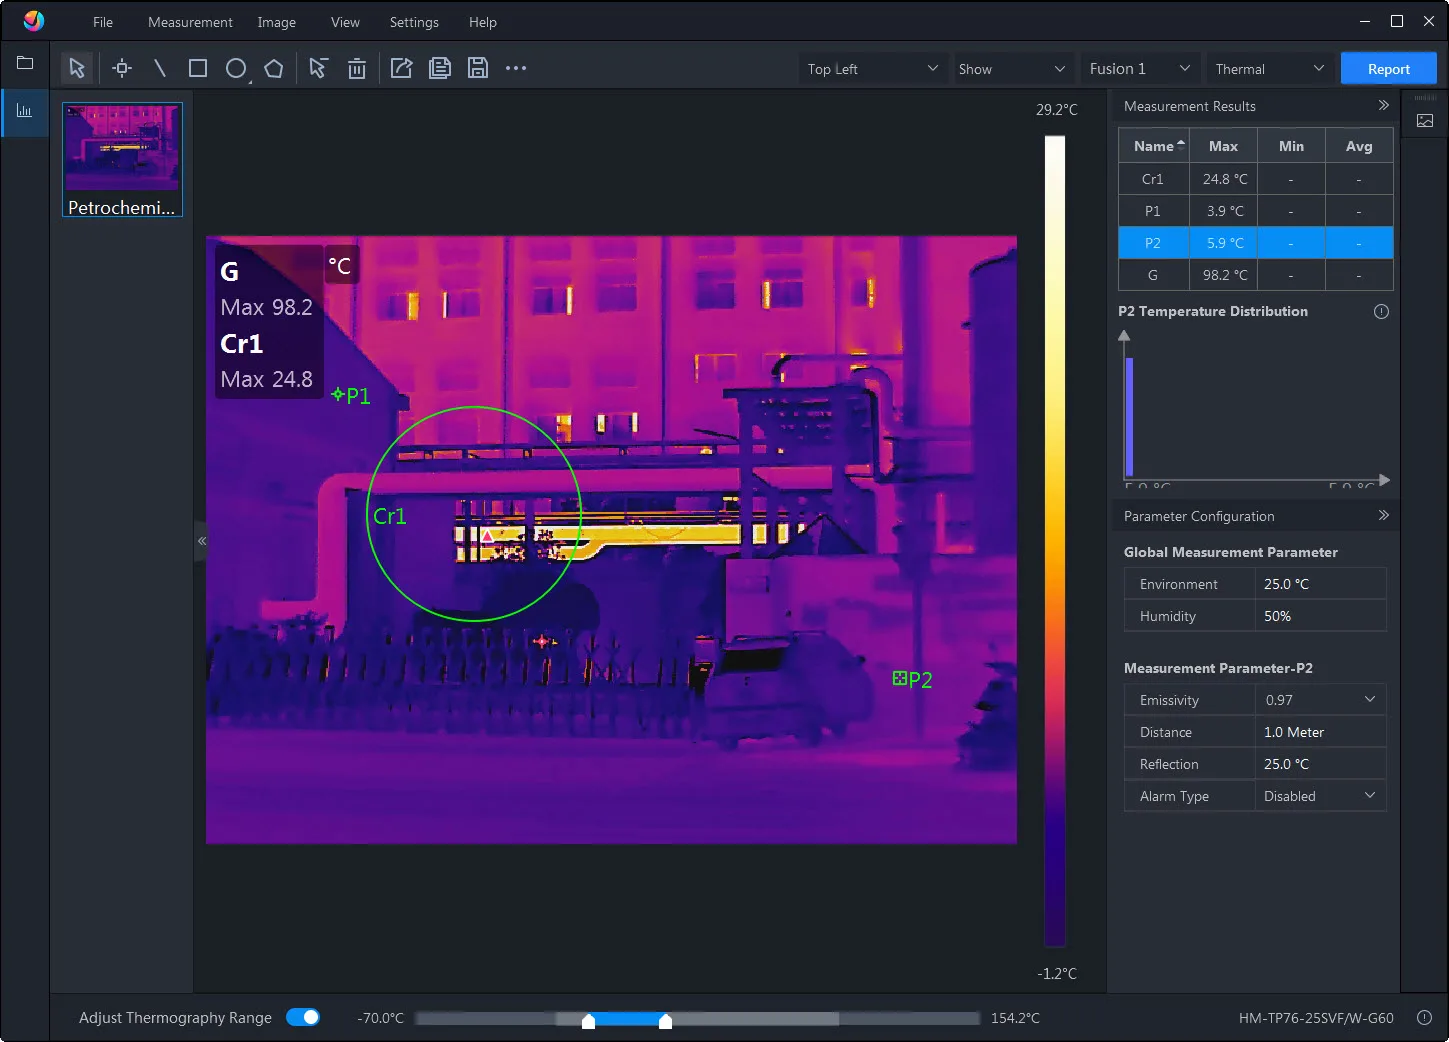Open the Fusion 1 palette dropdown

click(x=1139, y=69)
